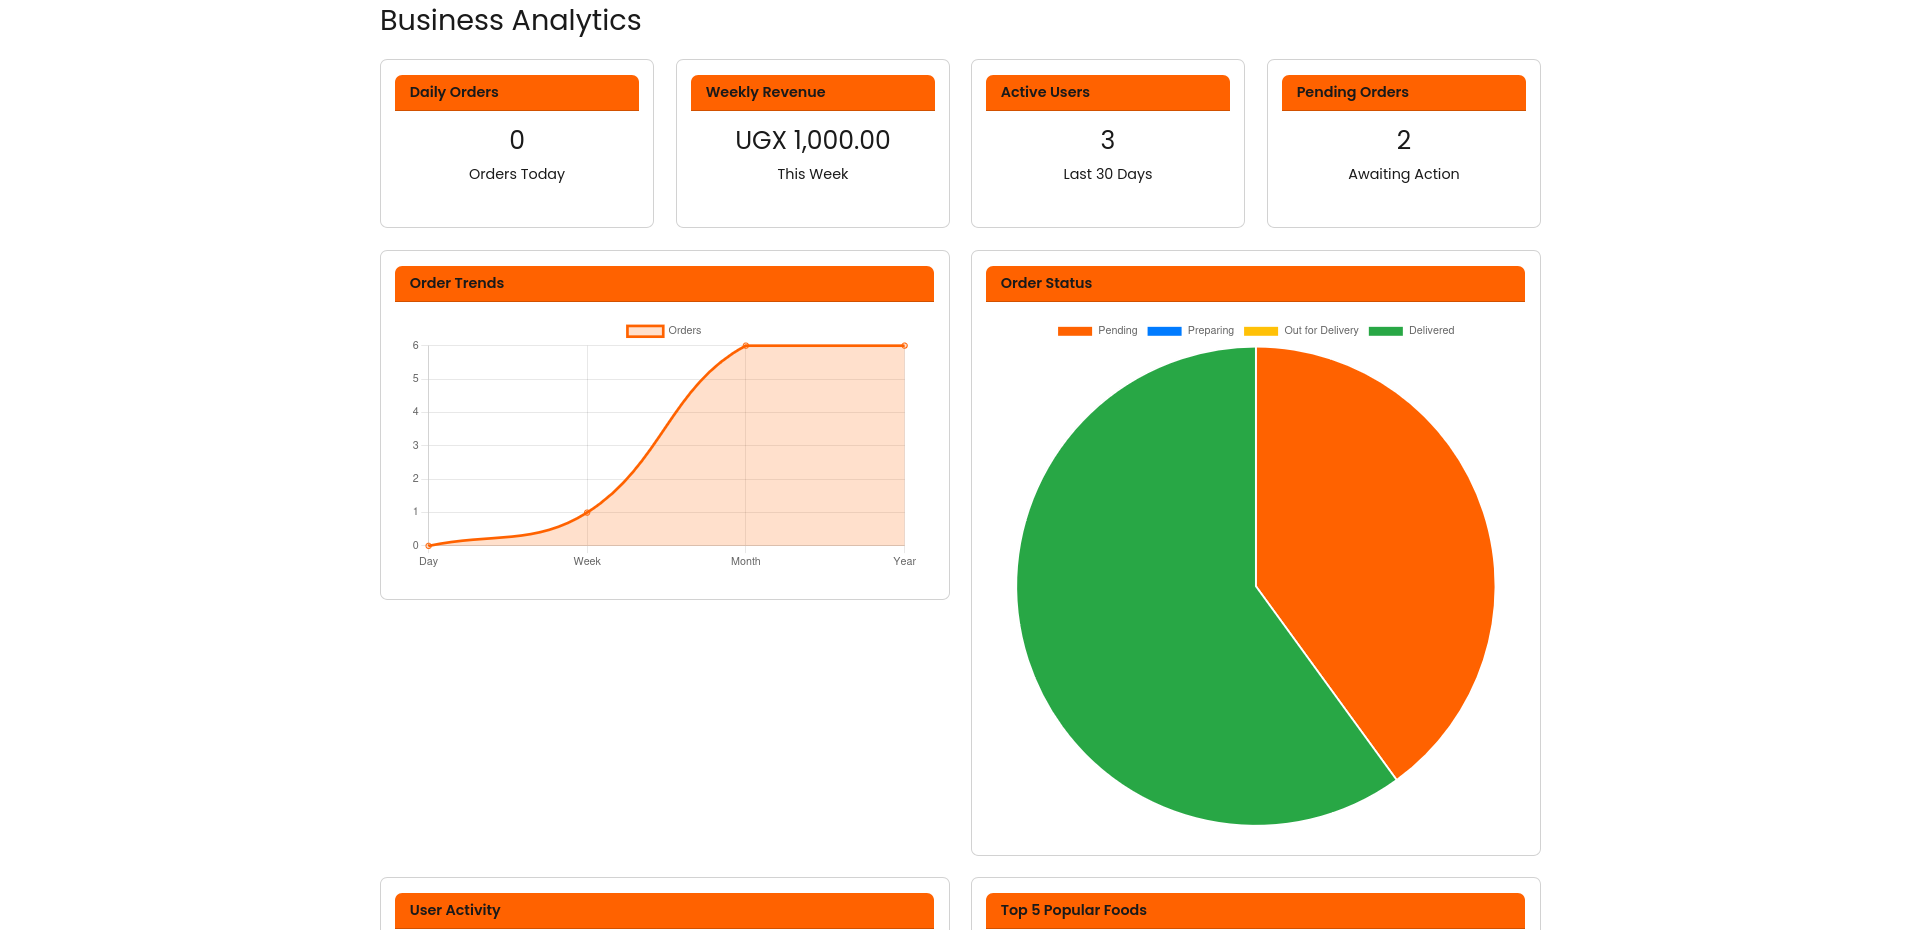Hide the Preparing series via its legend

click(x=1190, y=331)
